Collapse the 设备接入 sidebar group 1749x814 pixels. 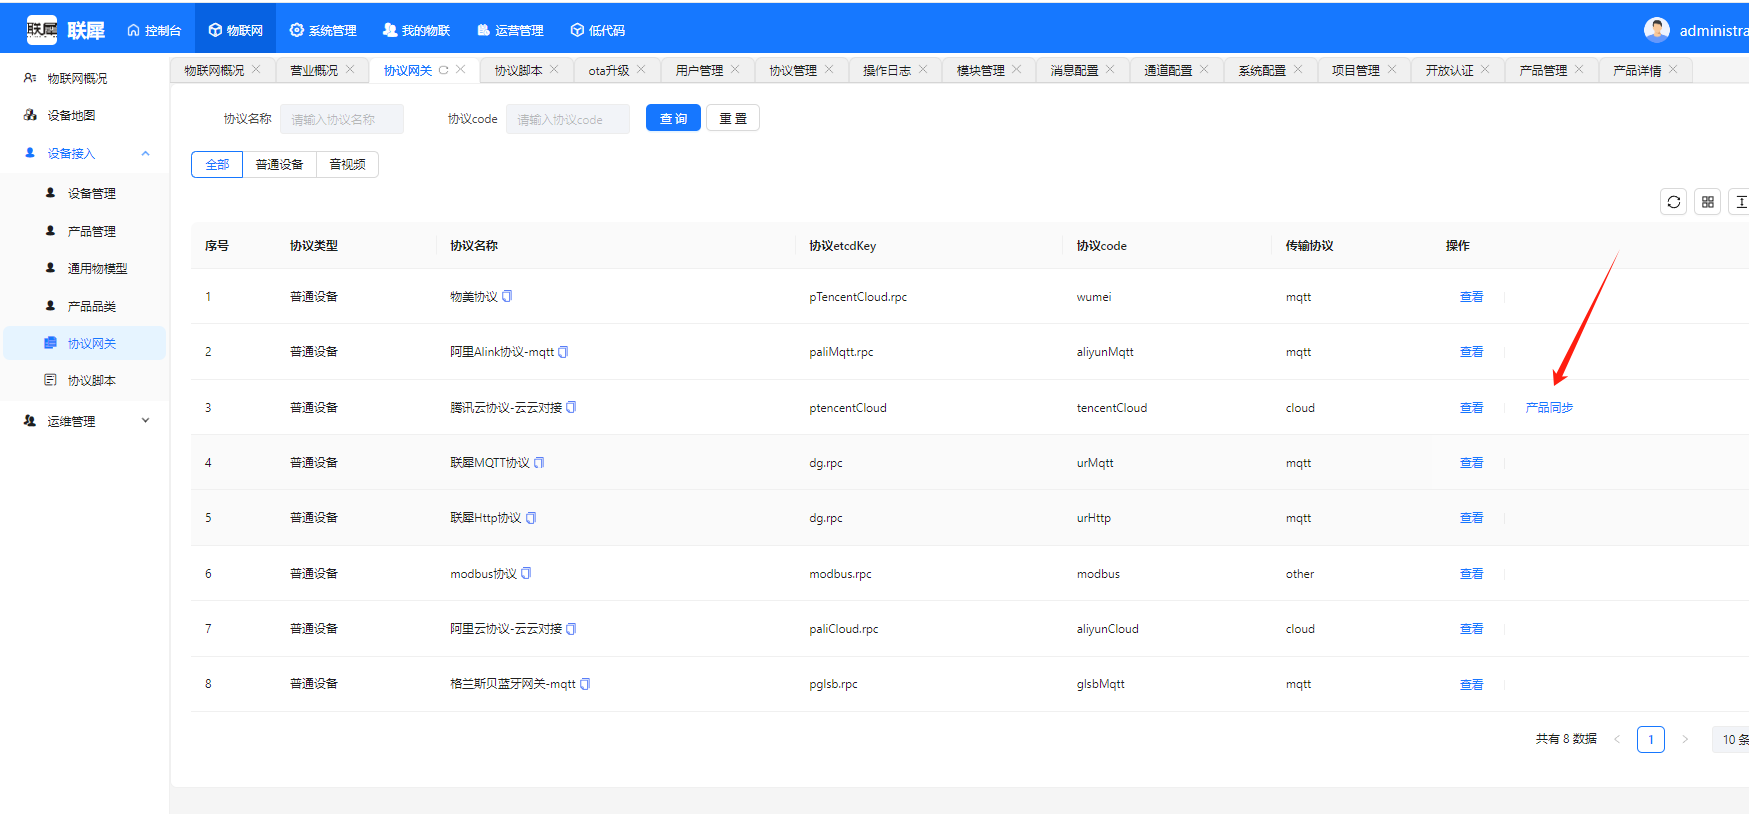click(x=145, y=153)
